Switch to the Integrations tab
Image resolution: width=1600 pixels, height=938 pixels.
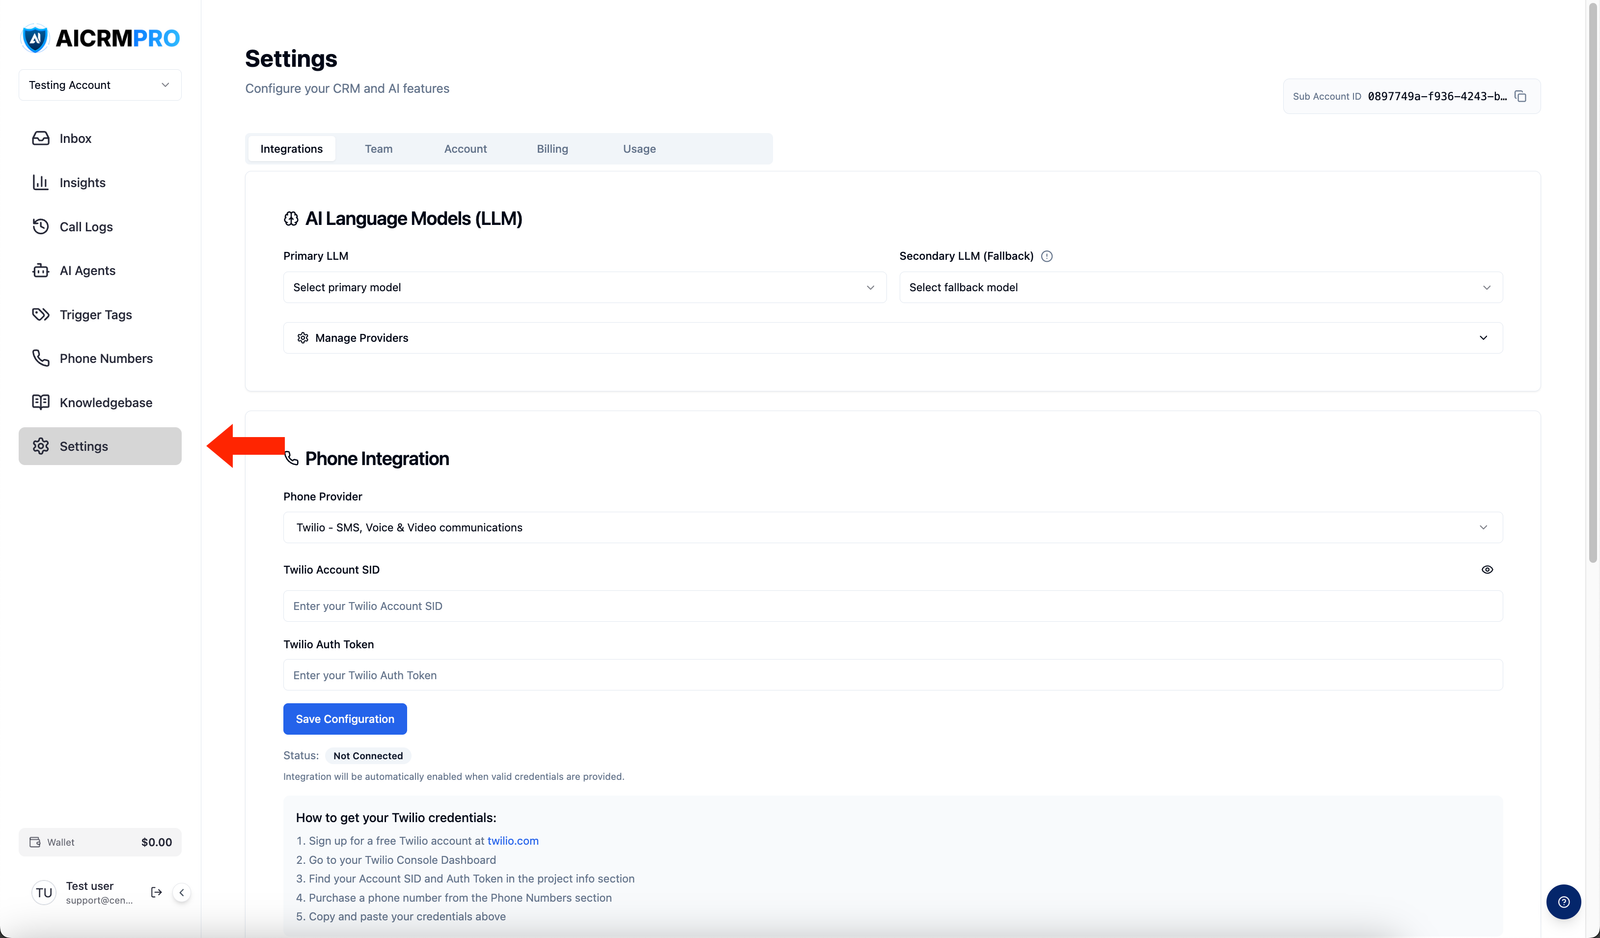(291, 149)
